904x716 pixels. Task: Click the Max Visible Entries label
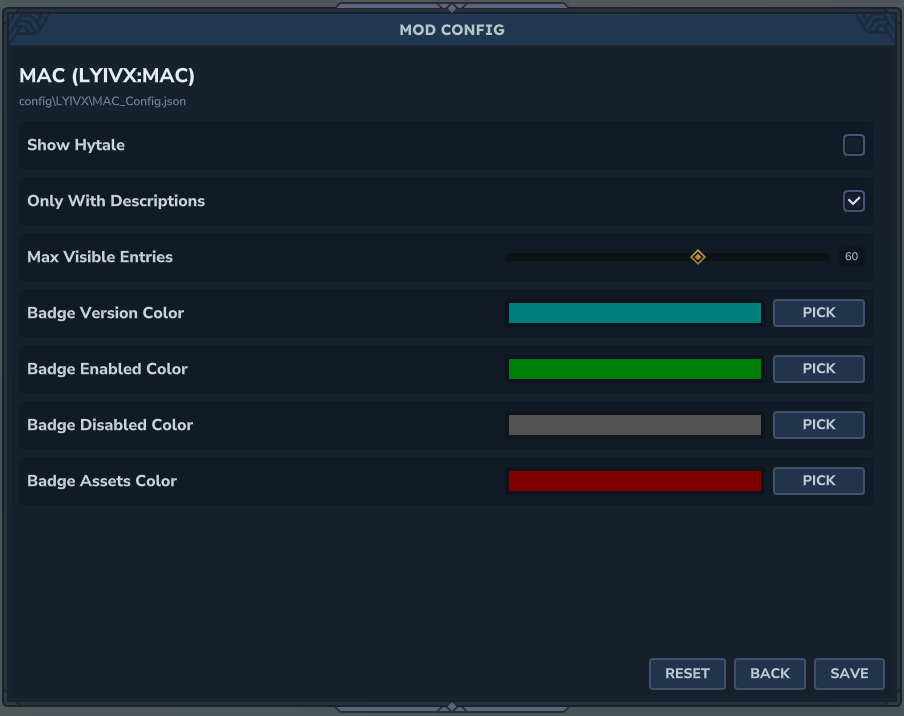pyautogui.click(x=100, y=257)
